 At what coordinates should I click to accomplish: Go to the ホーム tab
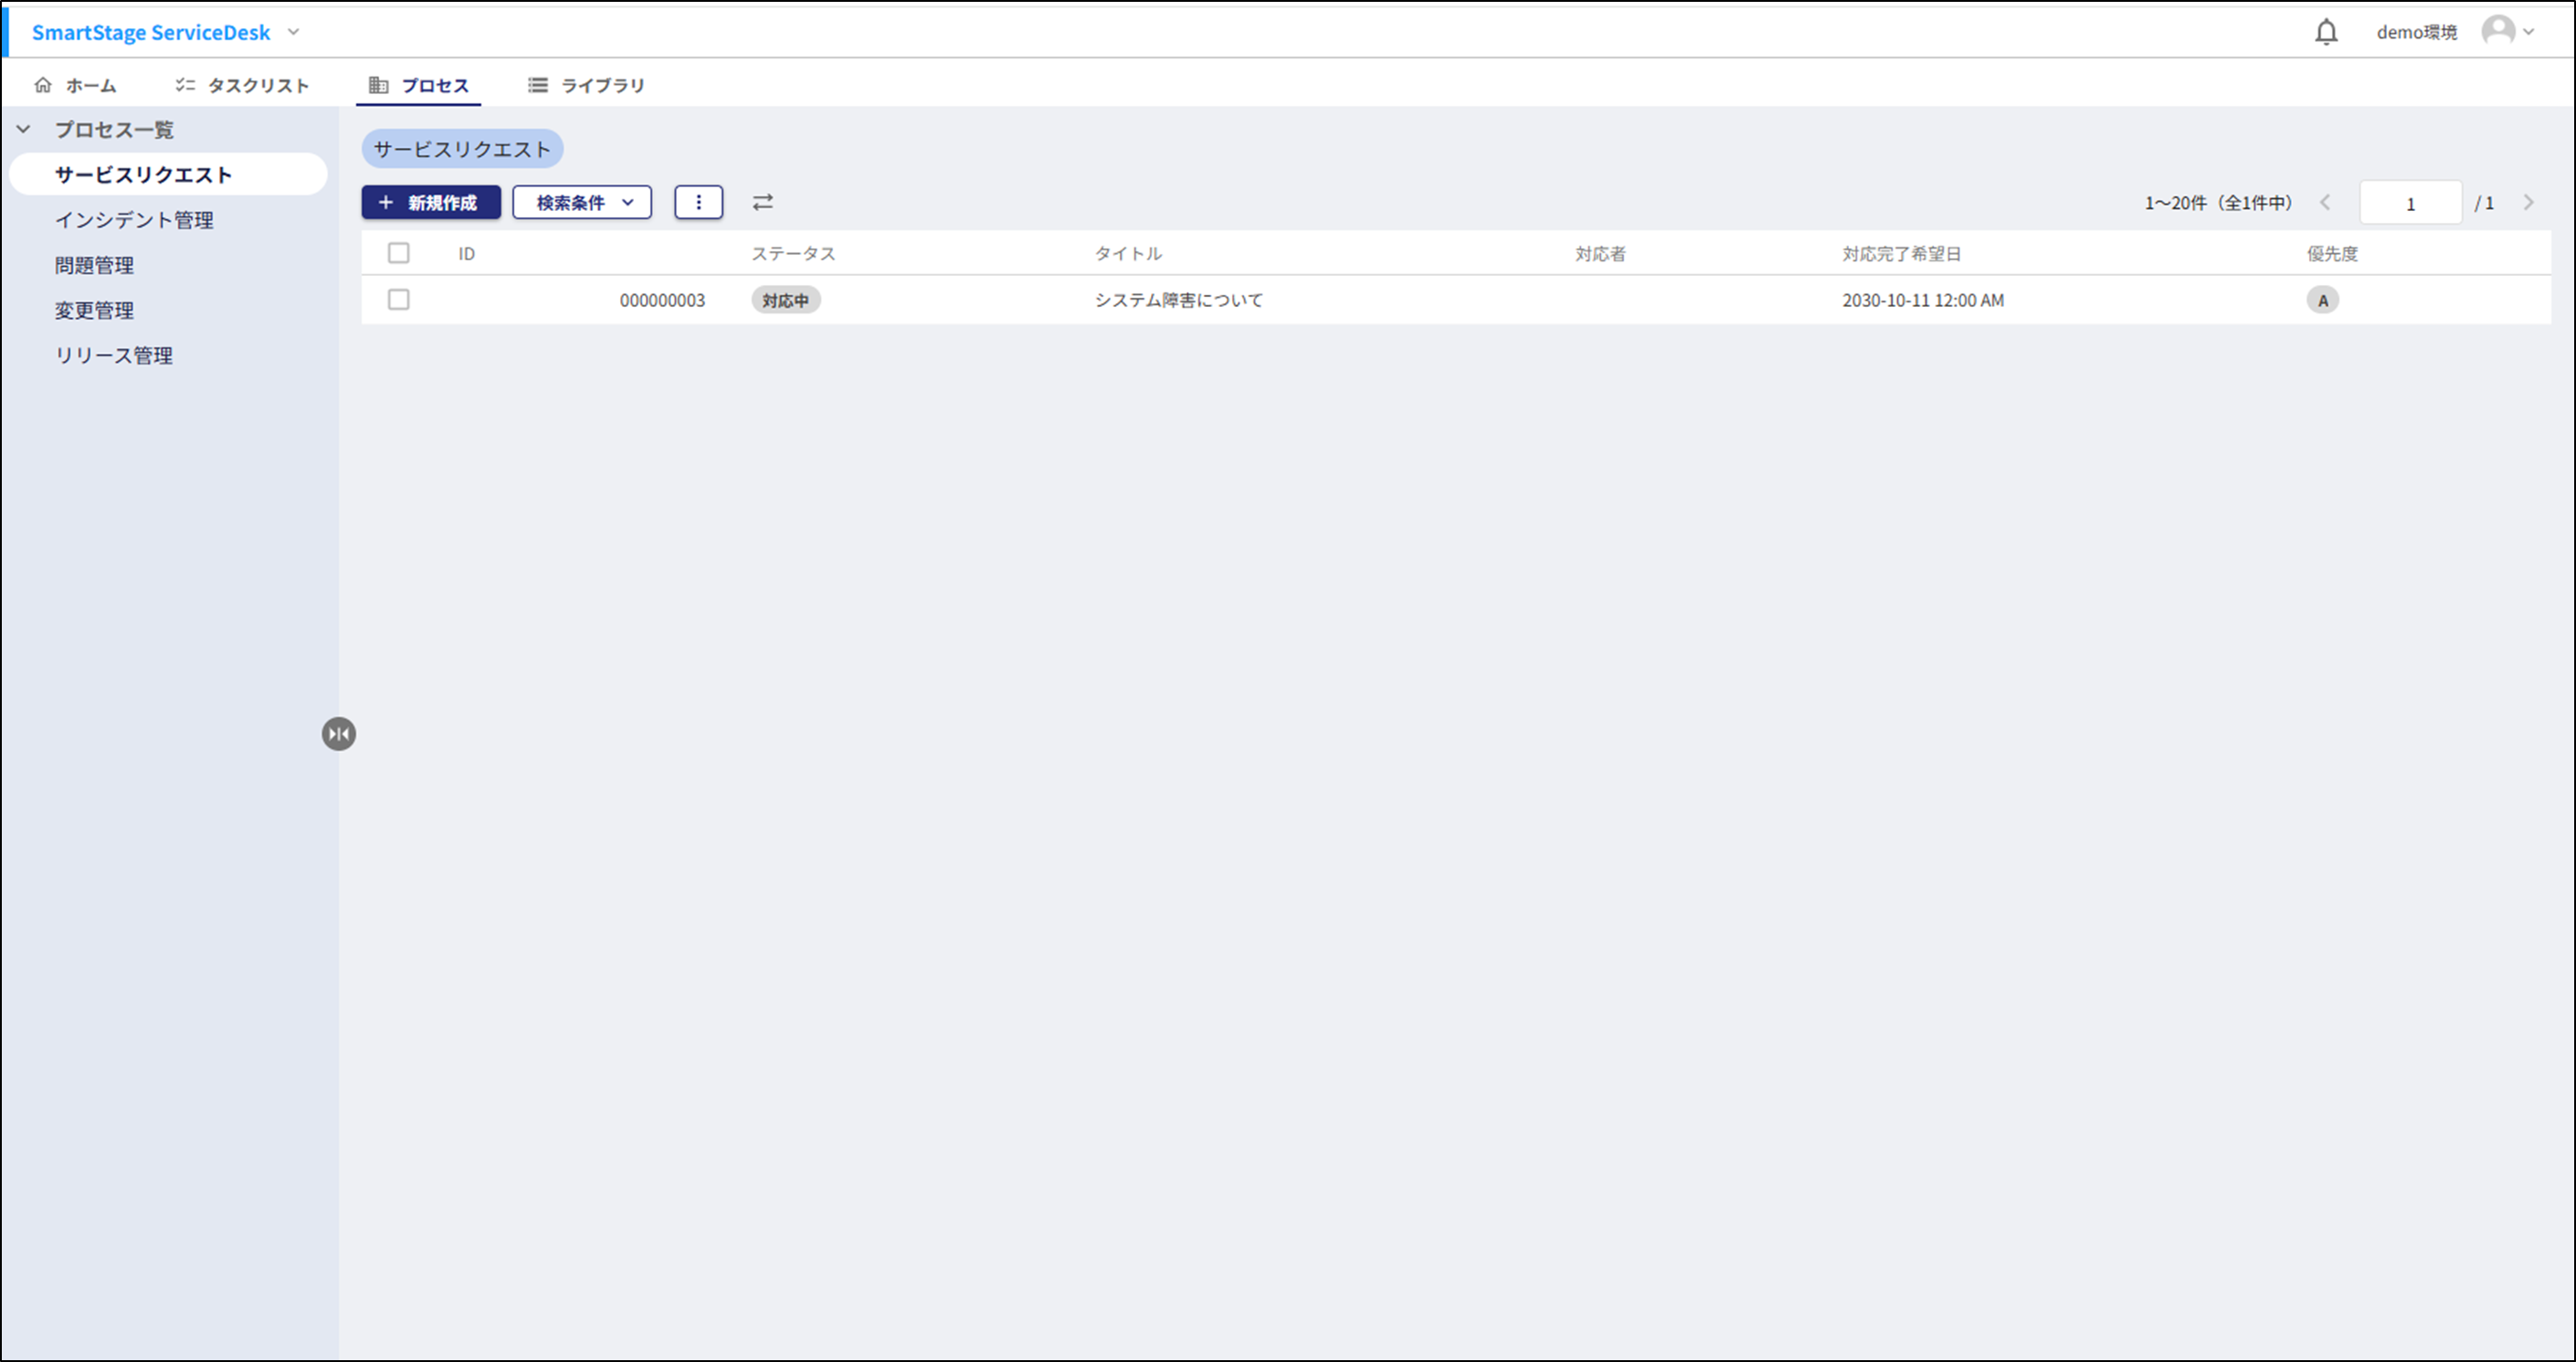point(75,85)
